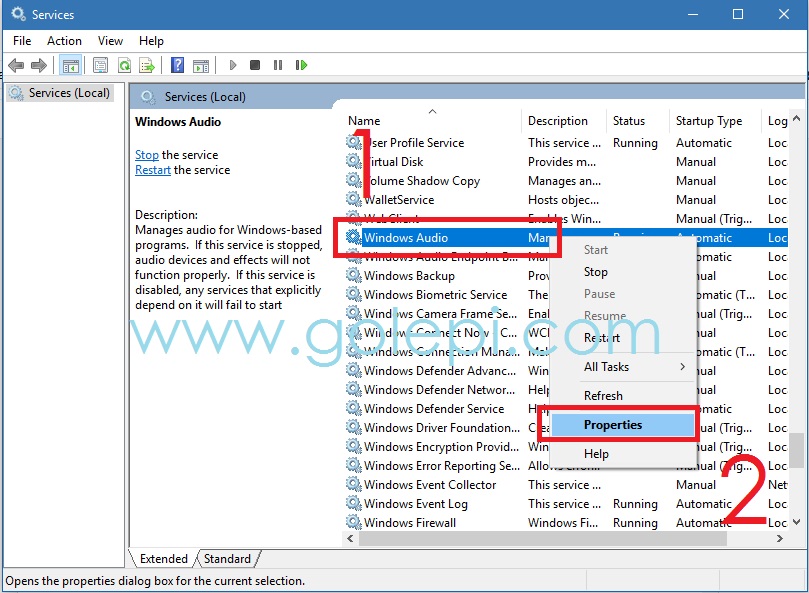The height and width of the screenshot is (593, 809).
Task: Click the Stop Service square icon
Action: click(x=255, y=65)
